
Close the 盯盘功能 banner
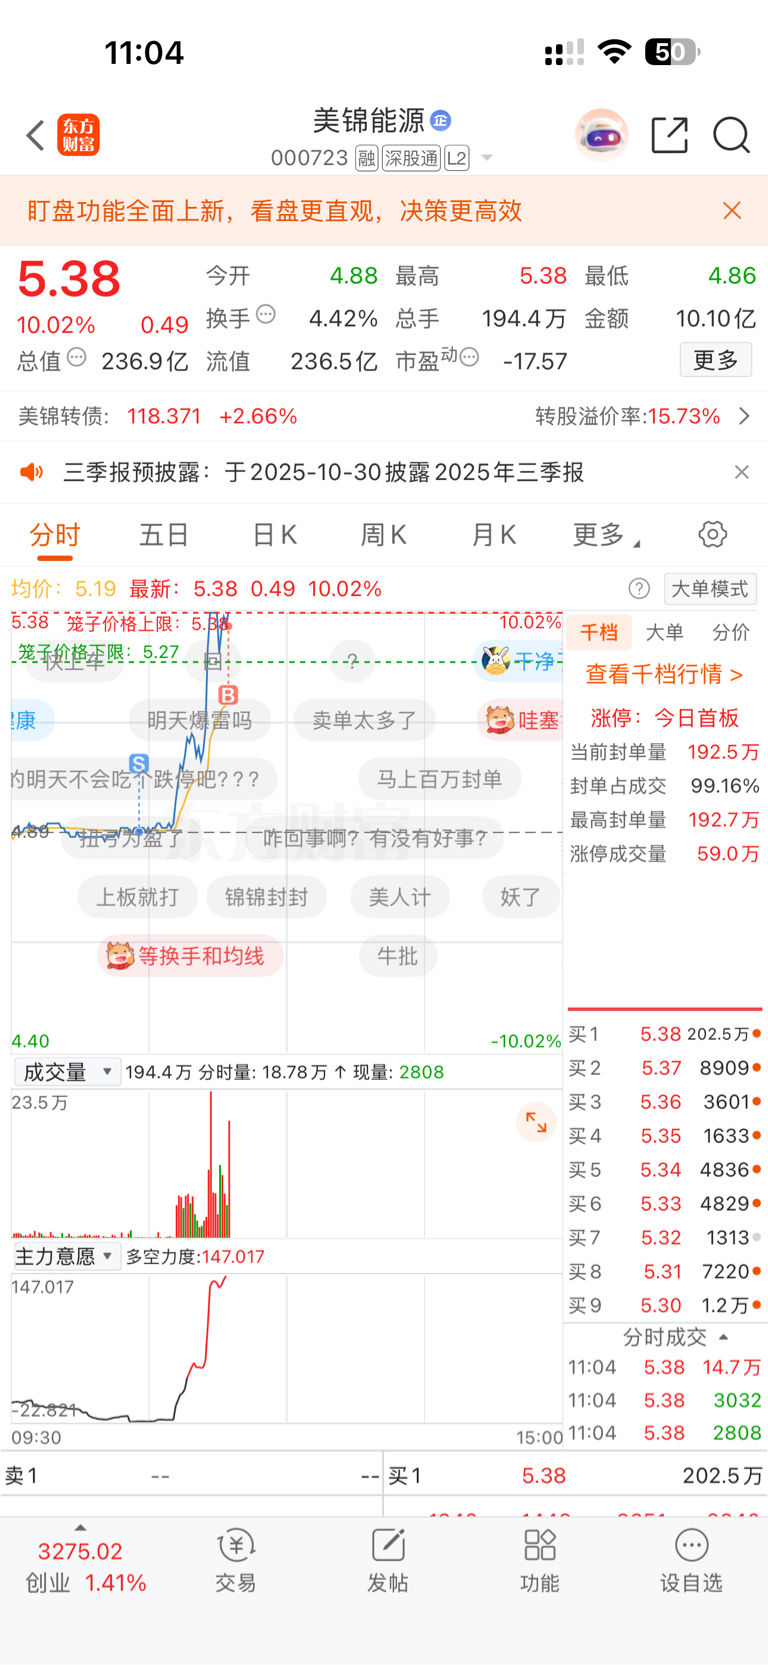(x=732, y=210)
